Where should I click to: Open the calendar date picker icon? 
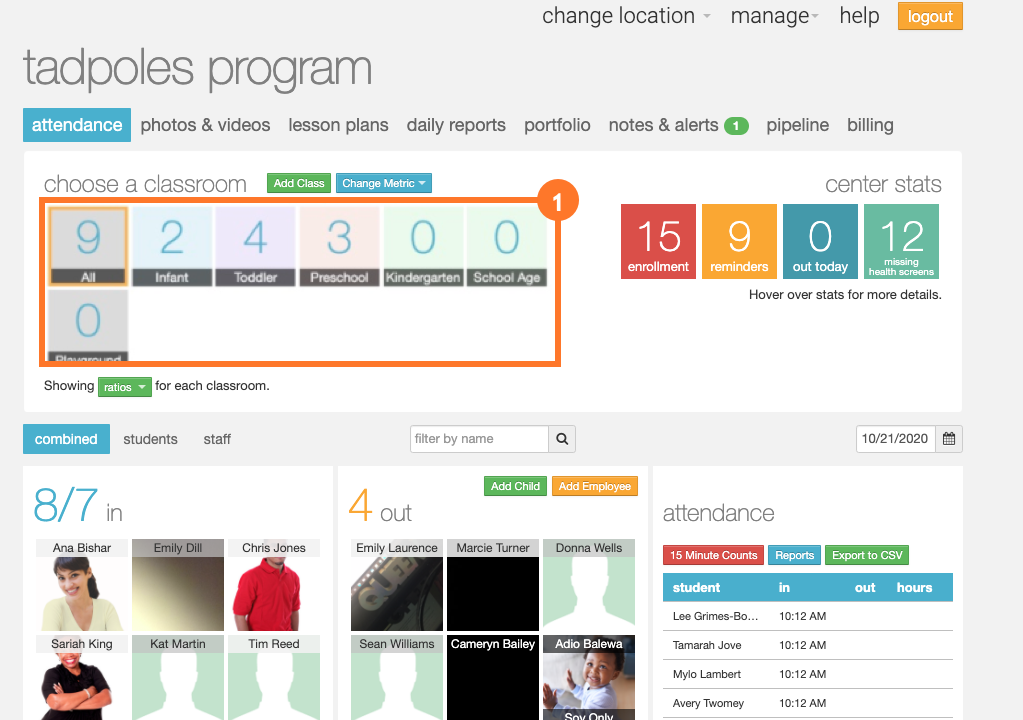(949, 439)
